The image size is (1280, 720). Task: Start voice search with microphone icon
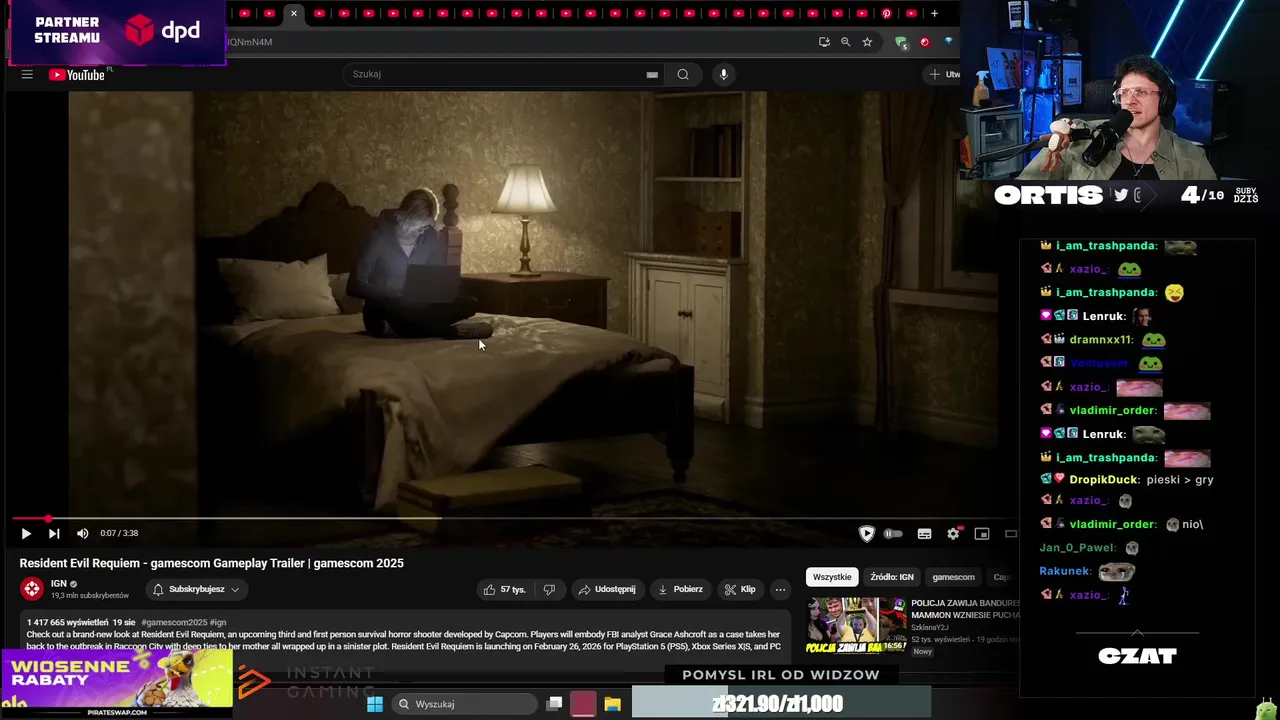pos(723,74)
